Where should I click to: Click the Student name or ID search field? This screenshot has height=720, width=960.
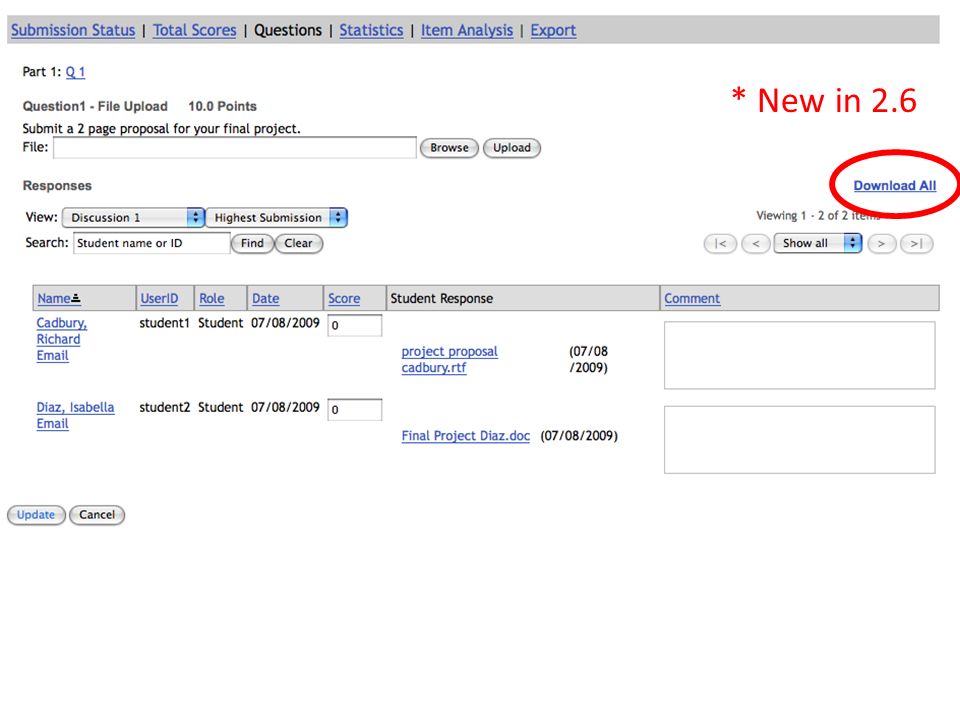pyautogui.click(x=151, y=243)
